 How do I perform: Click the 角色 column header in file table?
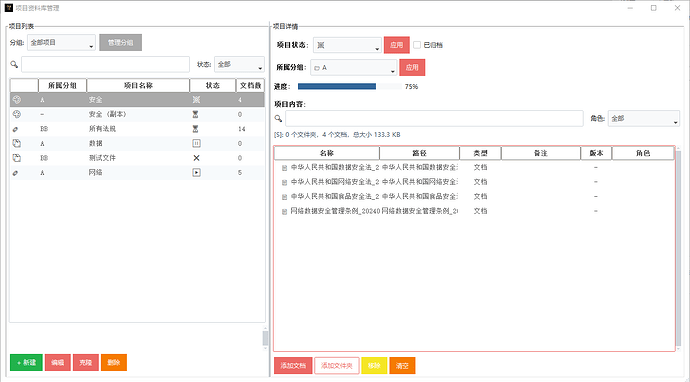643,153
